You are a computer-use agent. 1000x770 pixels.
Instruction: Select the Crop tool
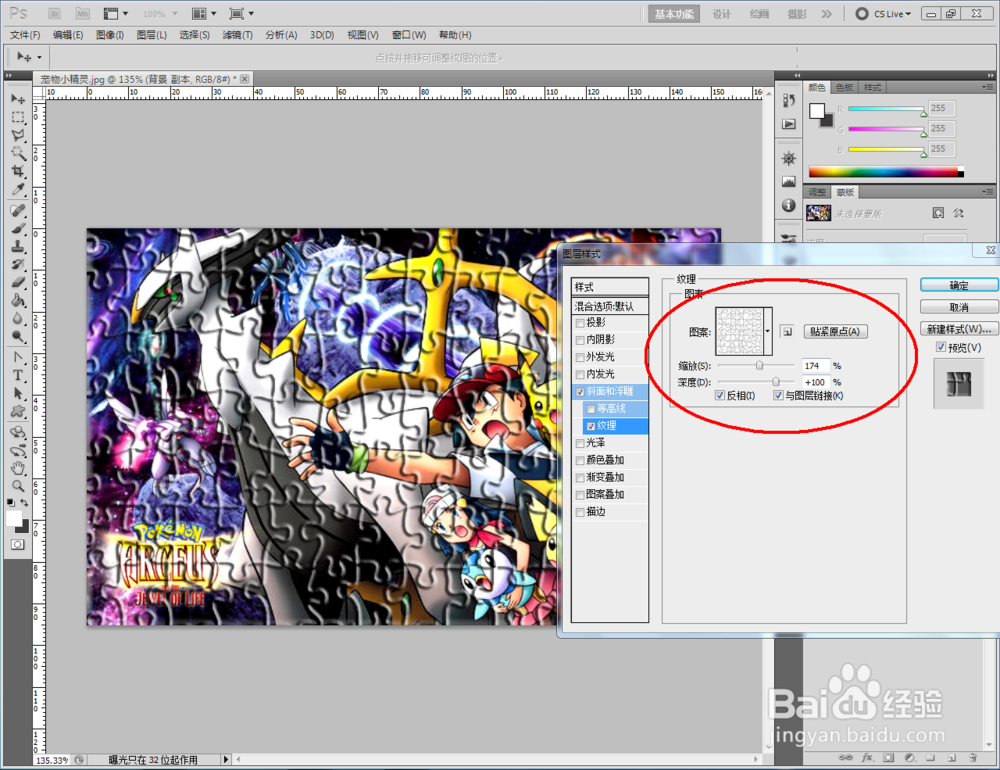click(18, 171)
